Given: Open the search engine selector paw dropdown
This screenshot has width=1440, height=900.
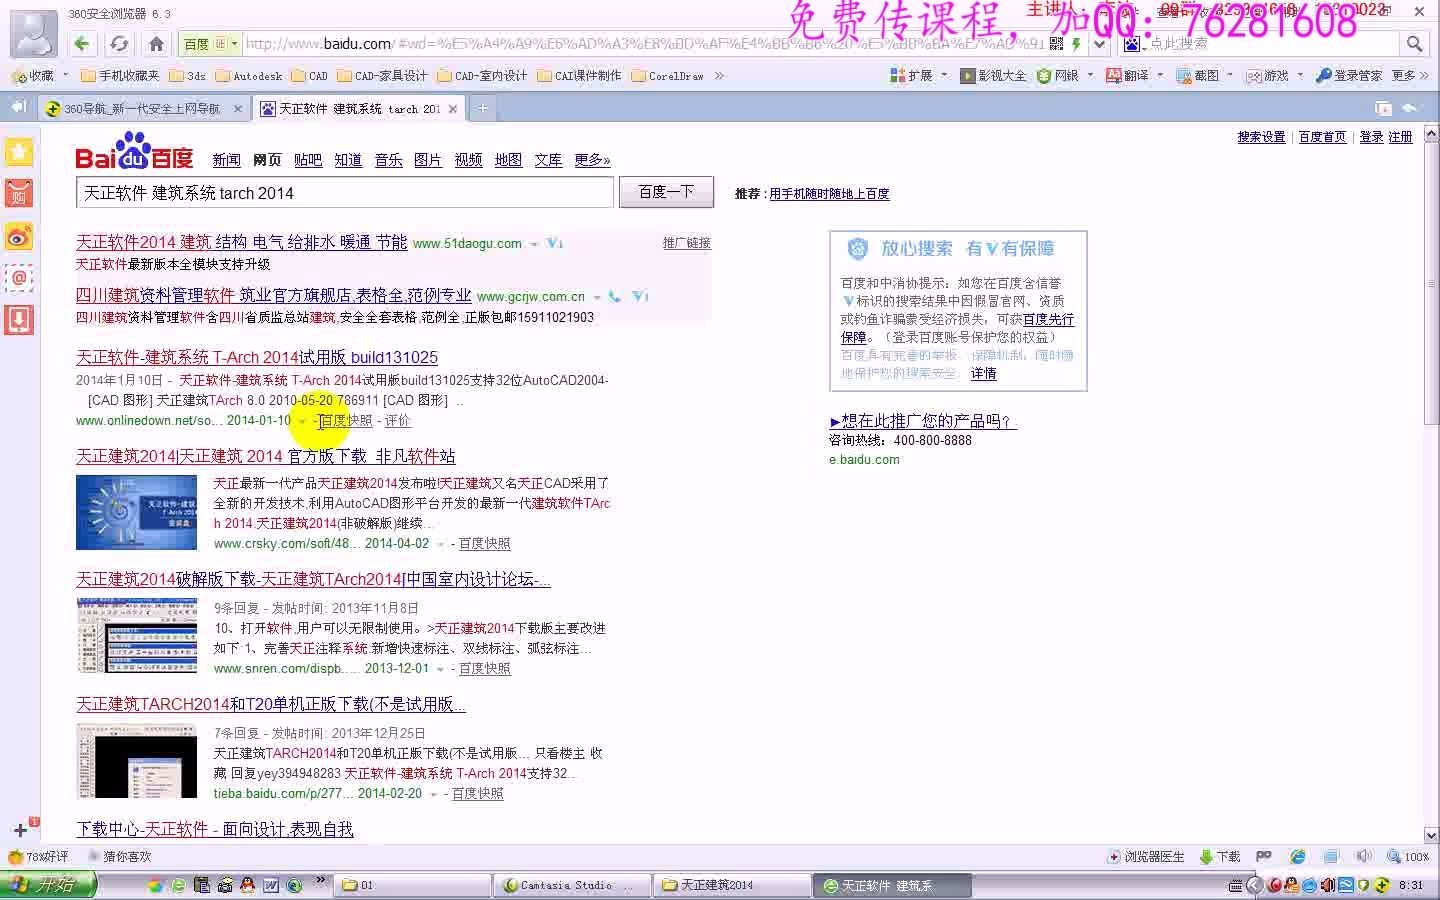Looking at the screenshot, I should point(1133,44).
